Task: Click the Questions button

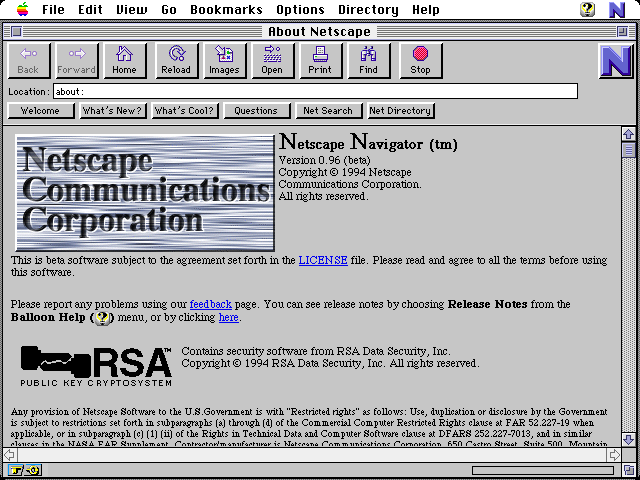Action: [257, 111]
